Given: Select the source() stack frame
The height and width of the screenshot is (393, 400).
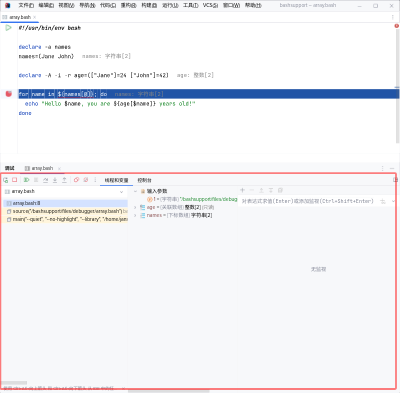Looking at the screenshot, I should tap(65, 211).
